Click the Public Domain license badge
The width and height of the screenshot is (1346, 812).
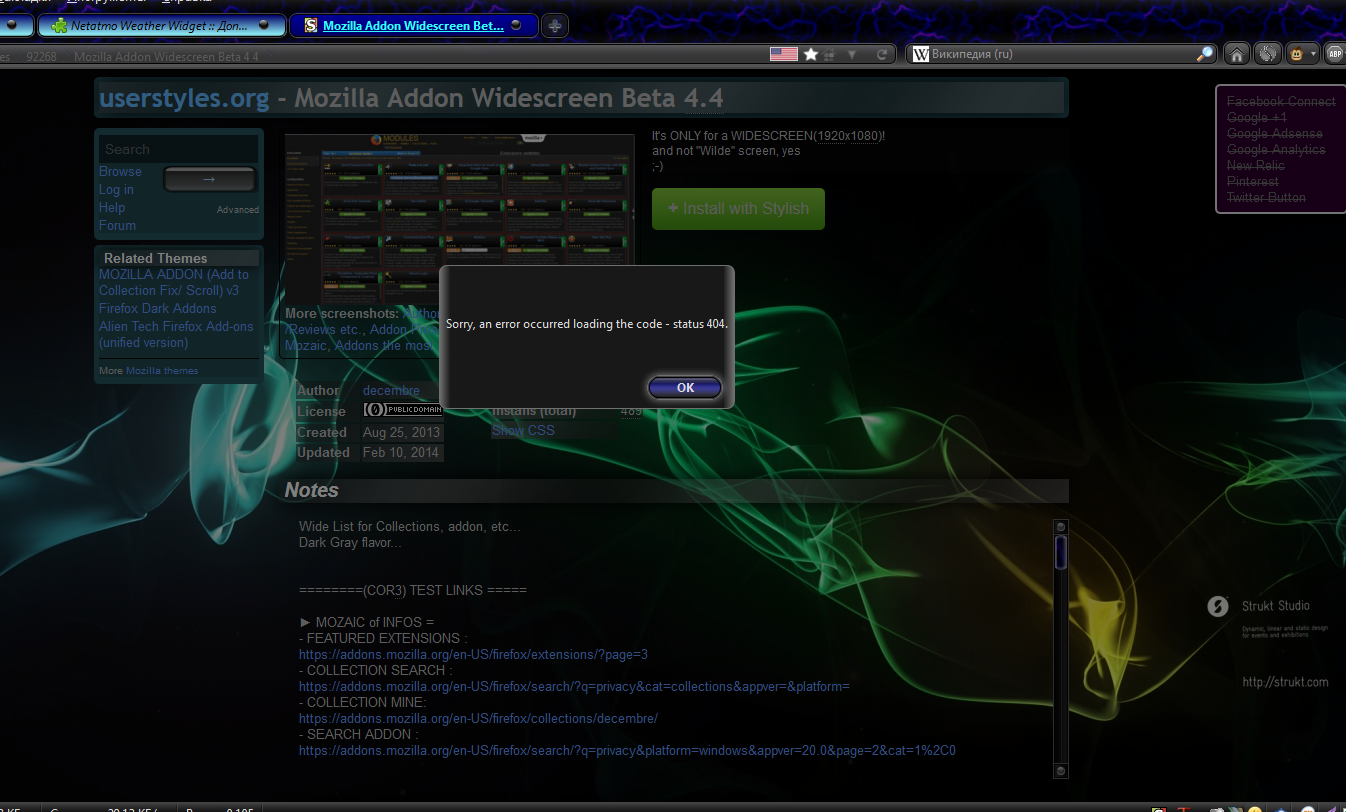[402, 410]
